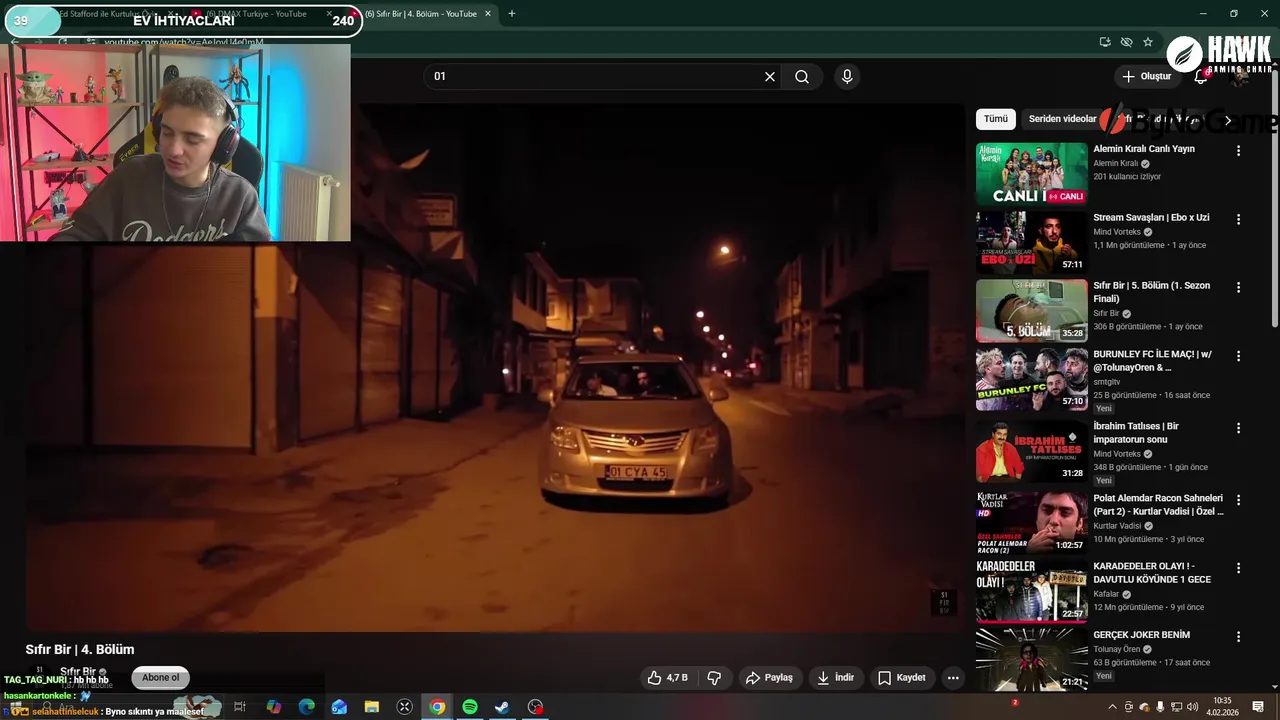Click the system tray microphone icon

pyautogui.click(x=1160, y=707)
